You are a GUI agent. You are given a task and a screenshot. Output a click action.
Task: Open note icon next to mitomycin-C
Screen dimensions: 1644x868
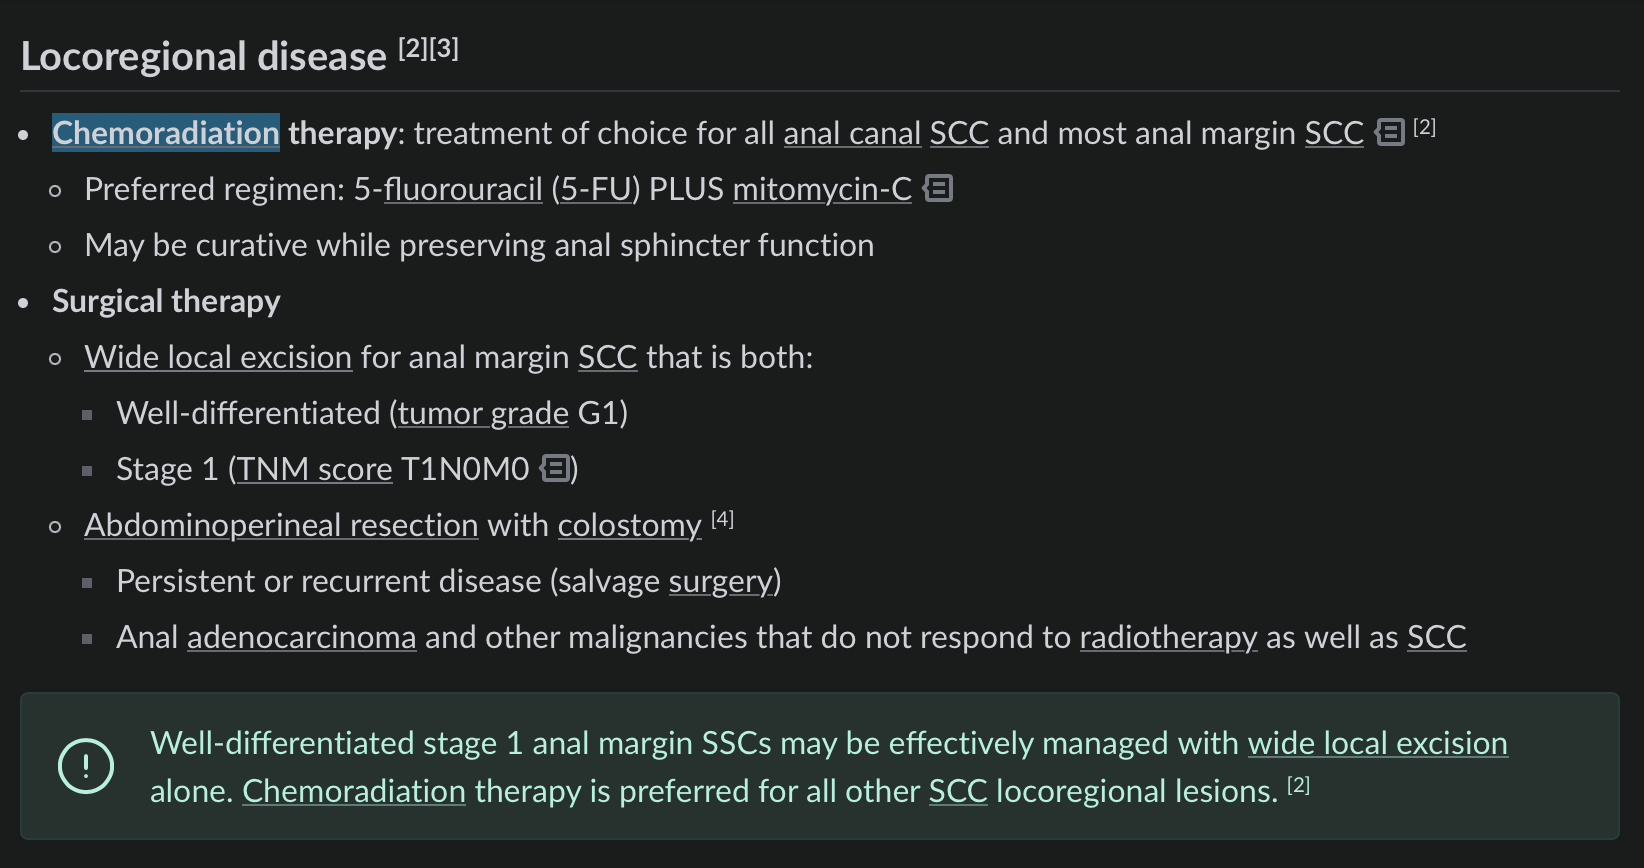[938, 188]
